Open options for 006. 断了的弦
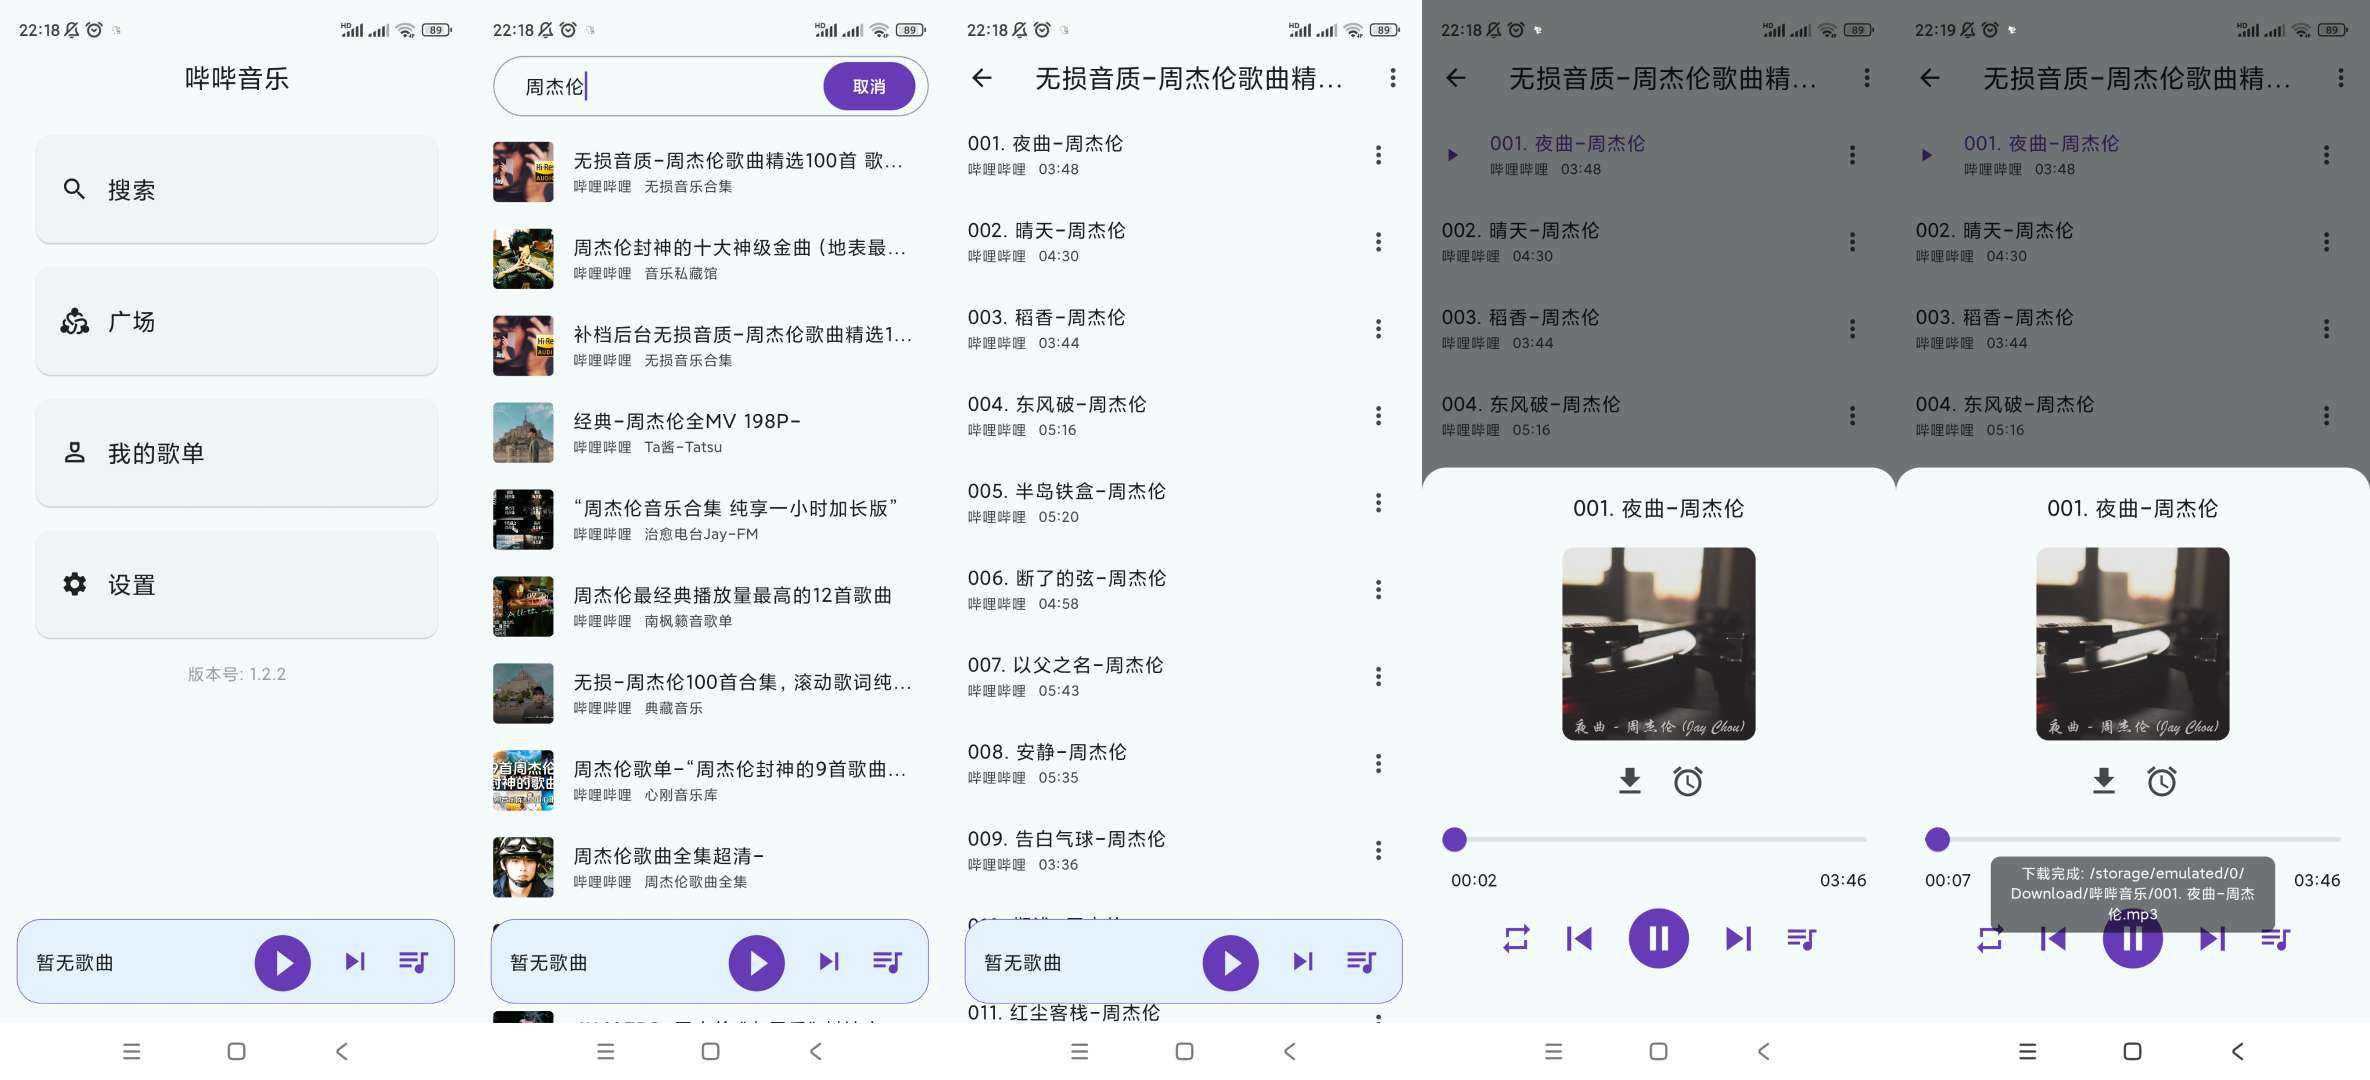Image resolution: width=2370 pixels, height=1080 pixels. [1378, 590]
